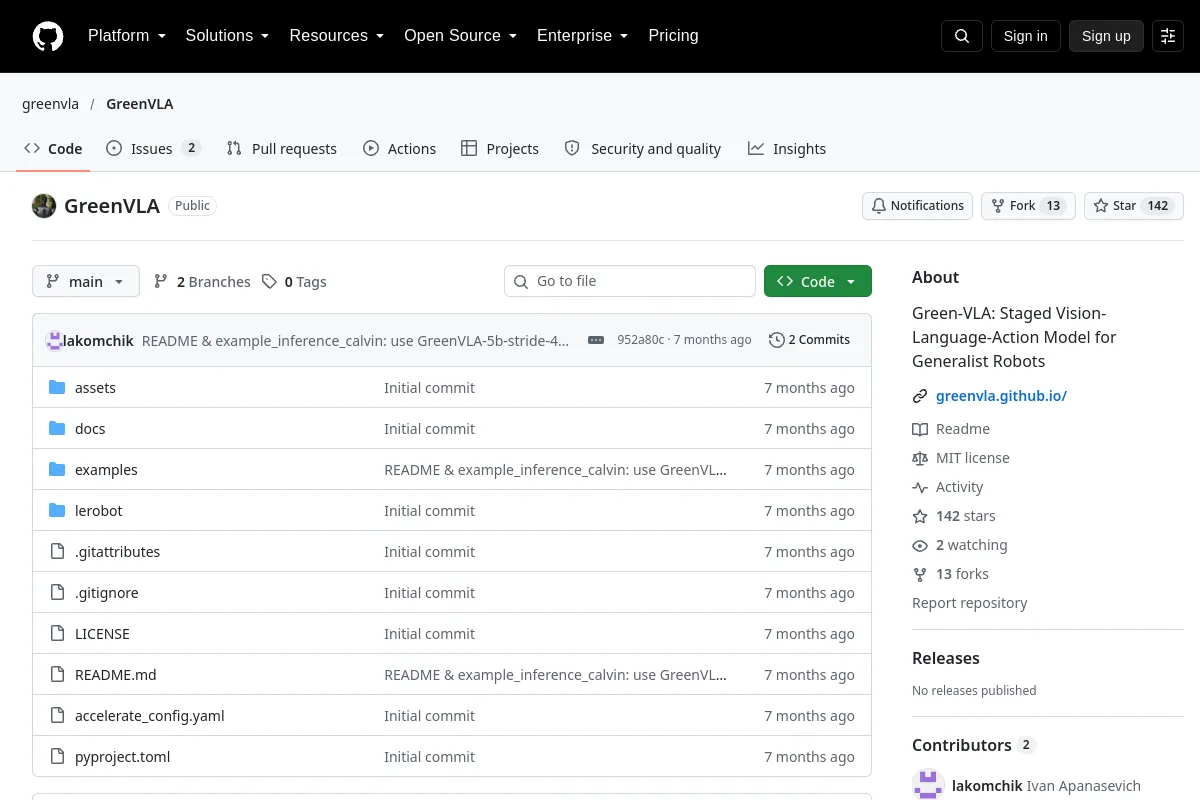Open the GreenVLA repository name in the breadcrumb

click(140, 104)
